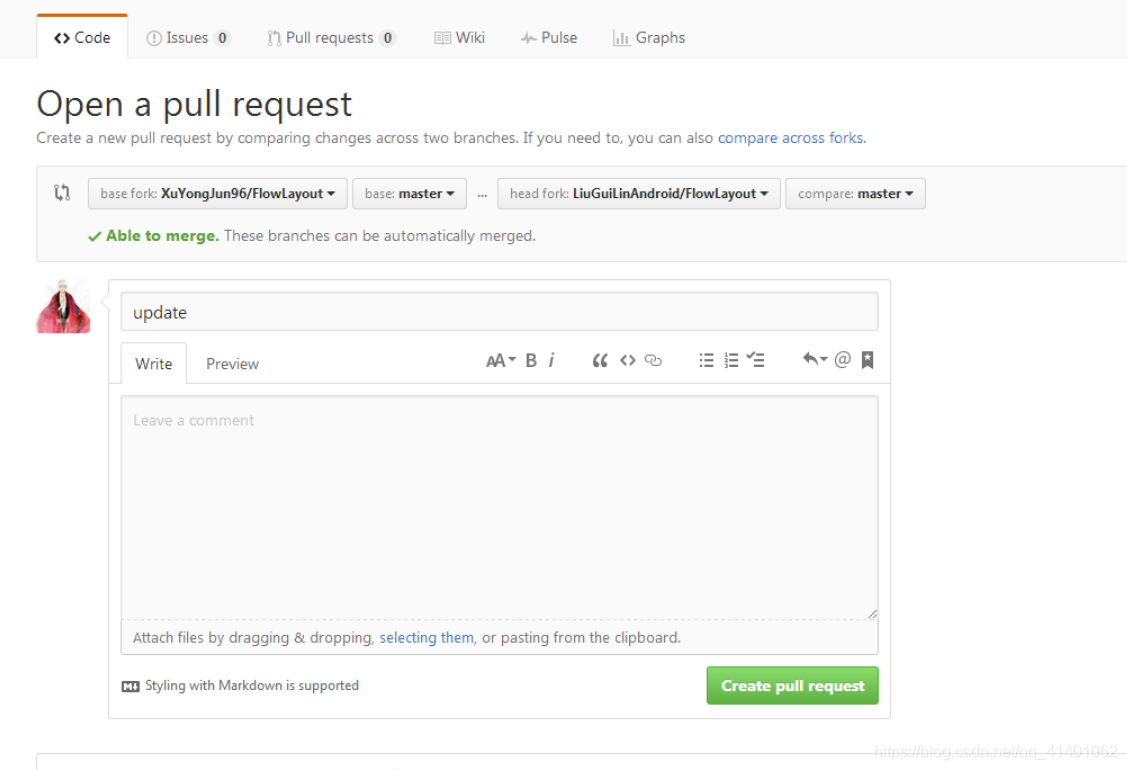Click the bookmark reference icon
The height and width of the screenshot is (770, 1127).
tap(868, 359)
